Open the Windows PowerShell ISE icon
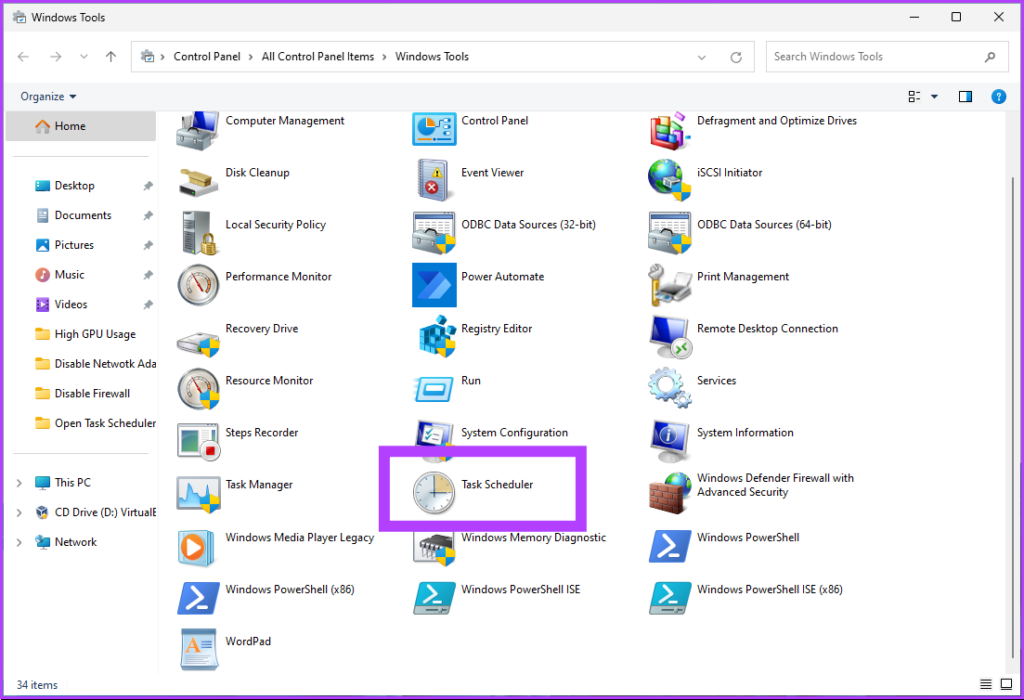 pyautogui.click(x=434, y=598)
